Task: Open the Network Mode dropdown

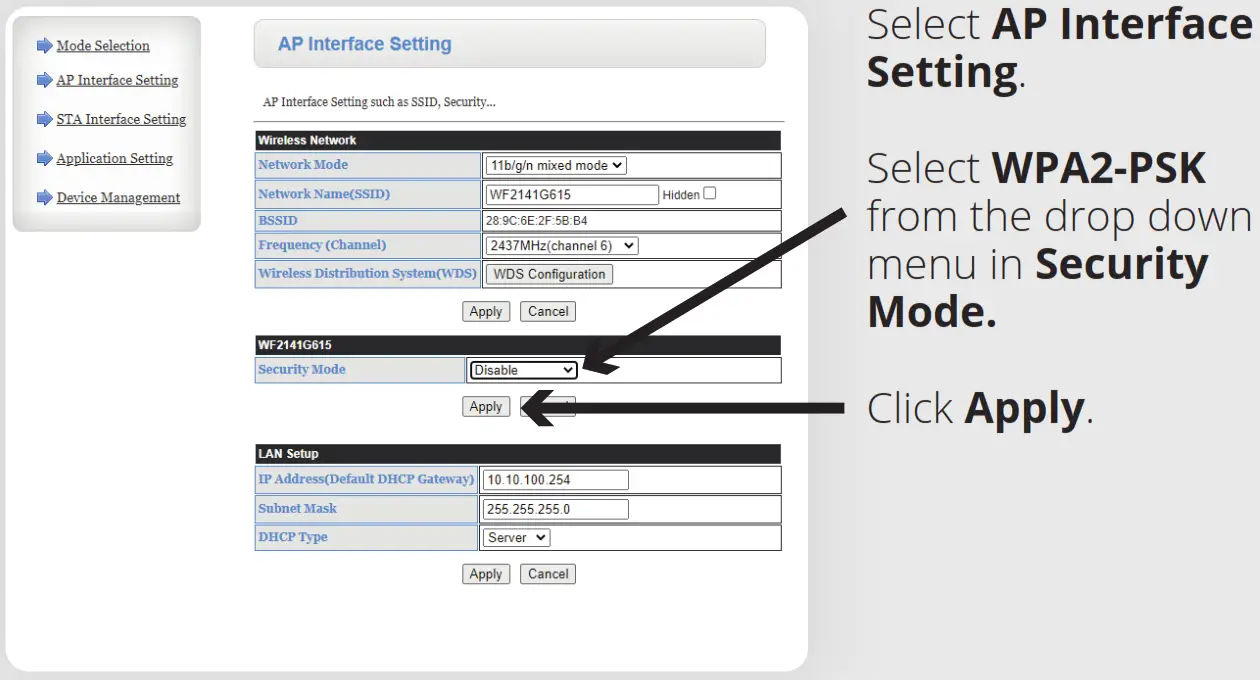Action: (556, 165)
